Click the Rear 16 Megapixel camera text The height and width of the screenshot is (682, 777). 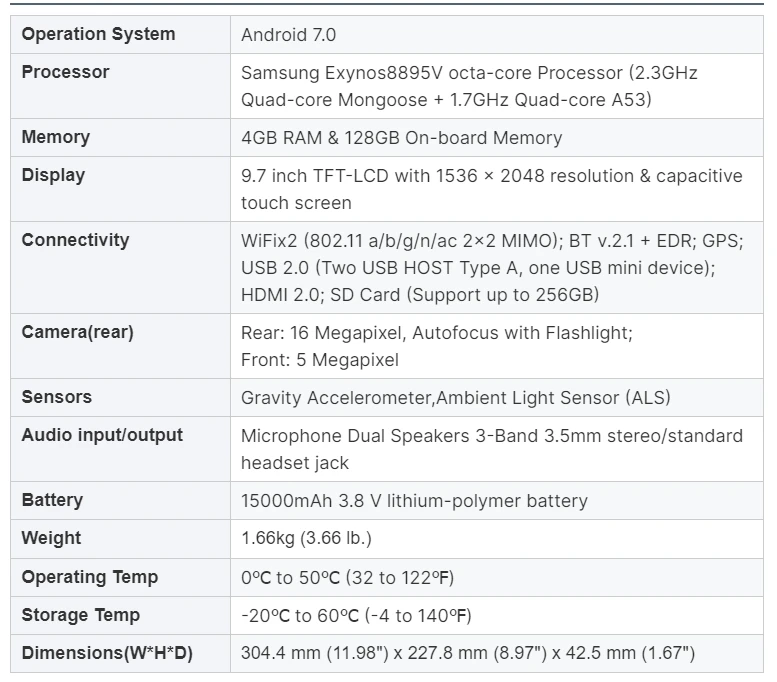point(436,346)
